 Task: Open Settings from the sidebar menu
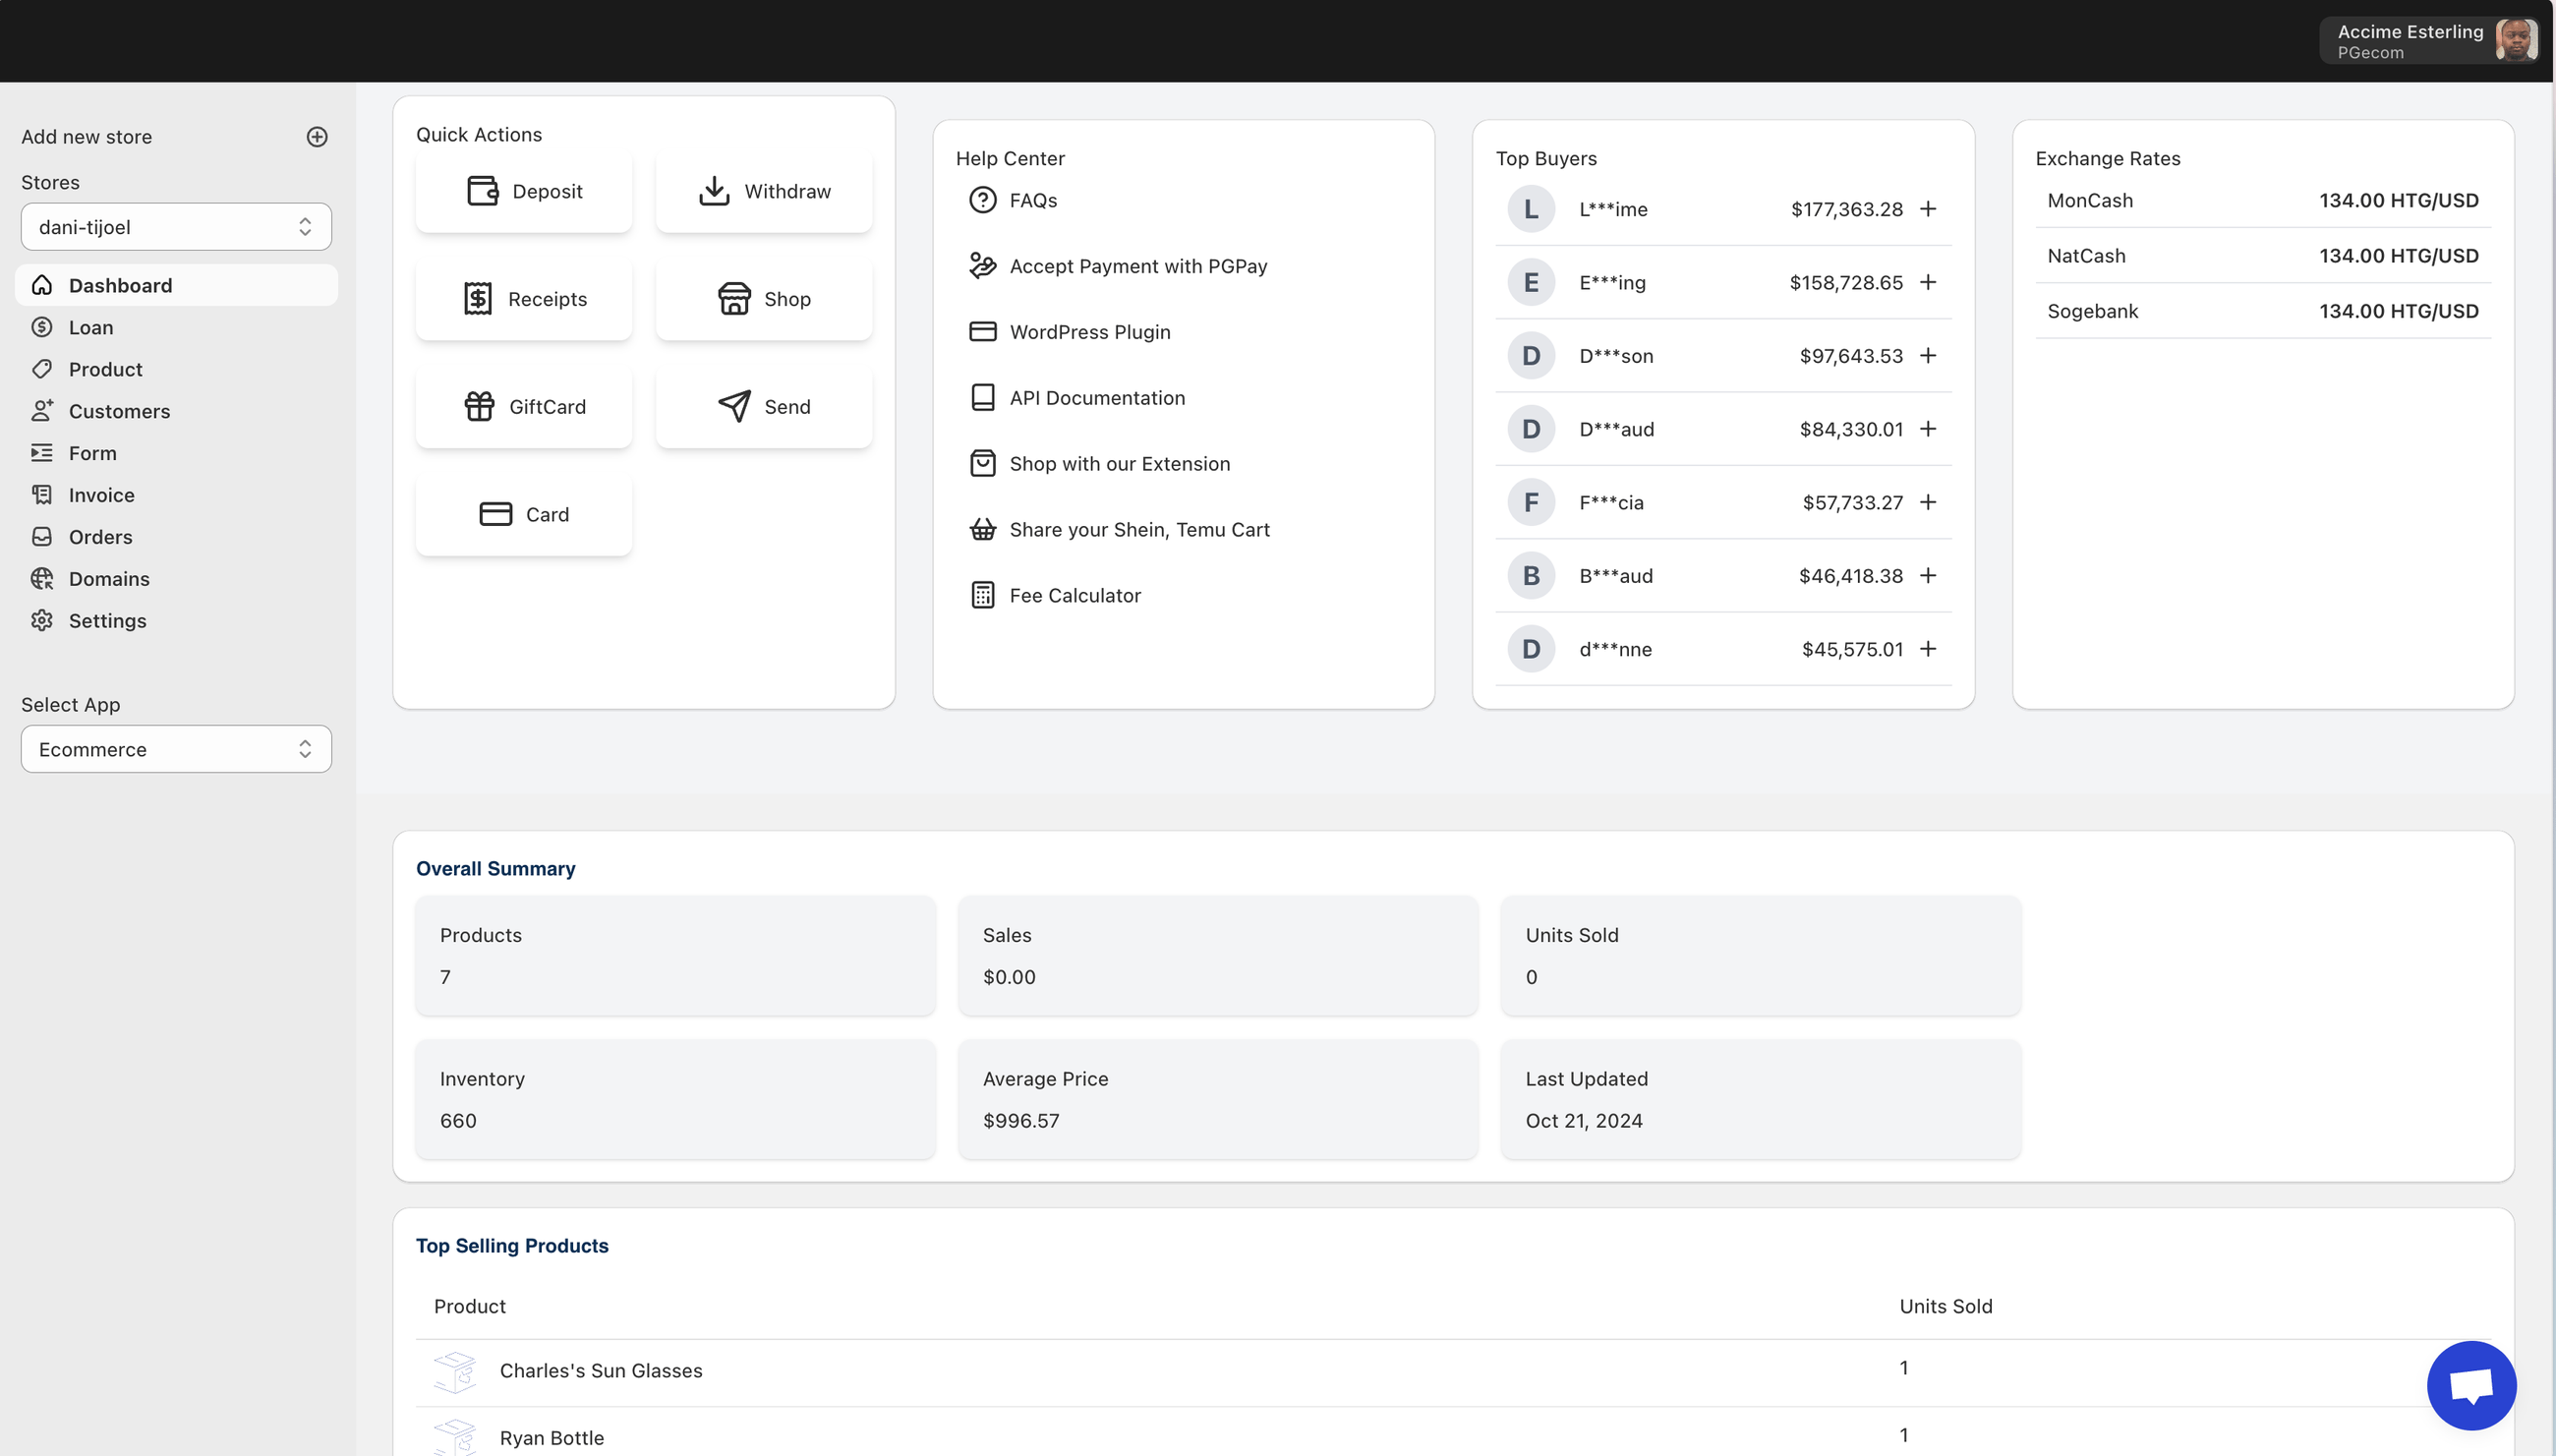click(x=107, y=621)
